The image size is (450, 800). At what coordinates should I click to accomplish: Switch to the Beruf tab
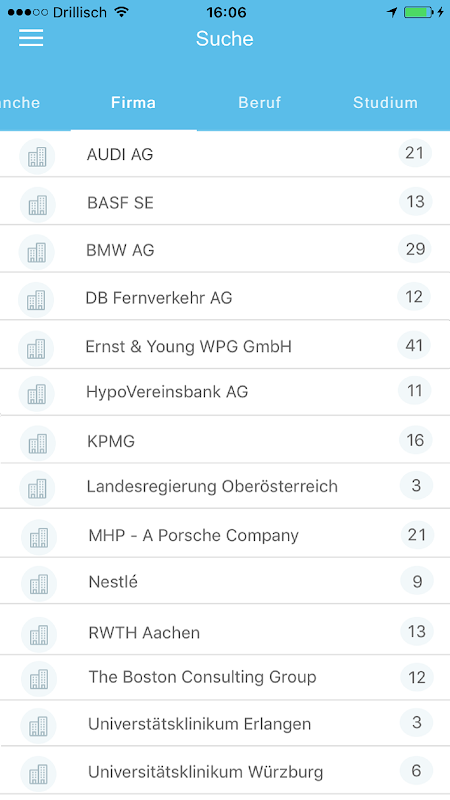[259, 103]
